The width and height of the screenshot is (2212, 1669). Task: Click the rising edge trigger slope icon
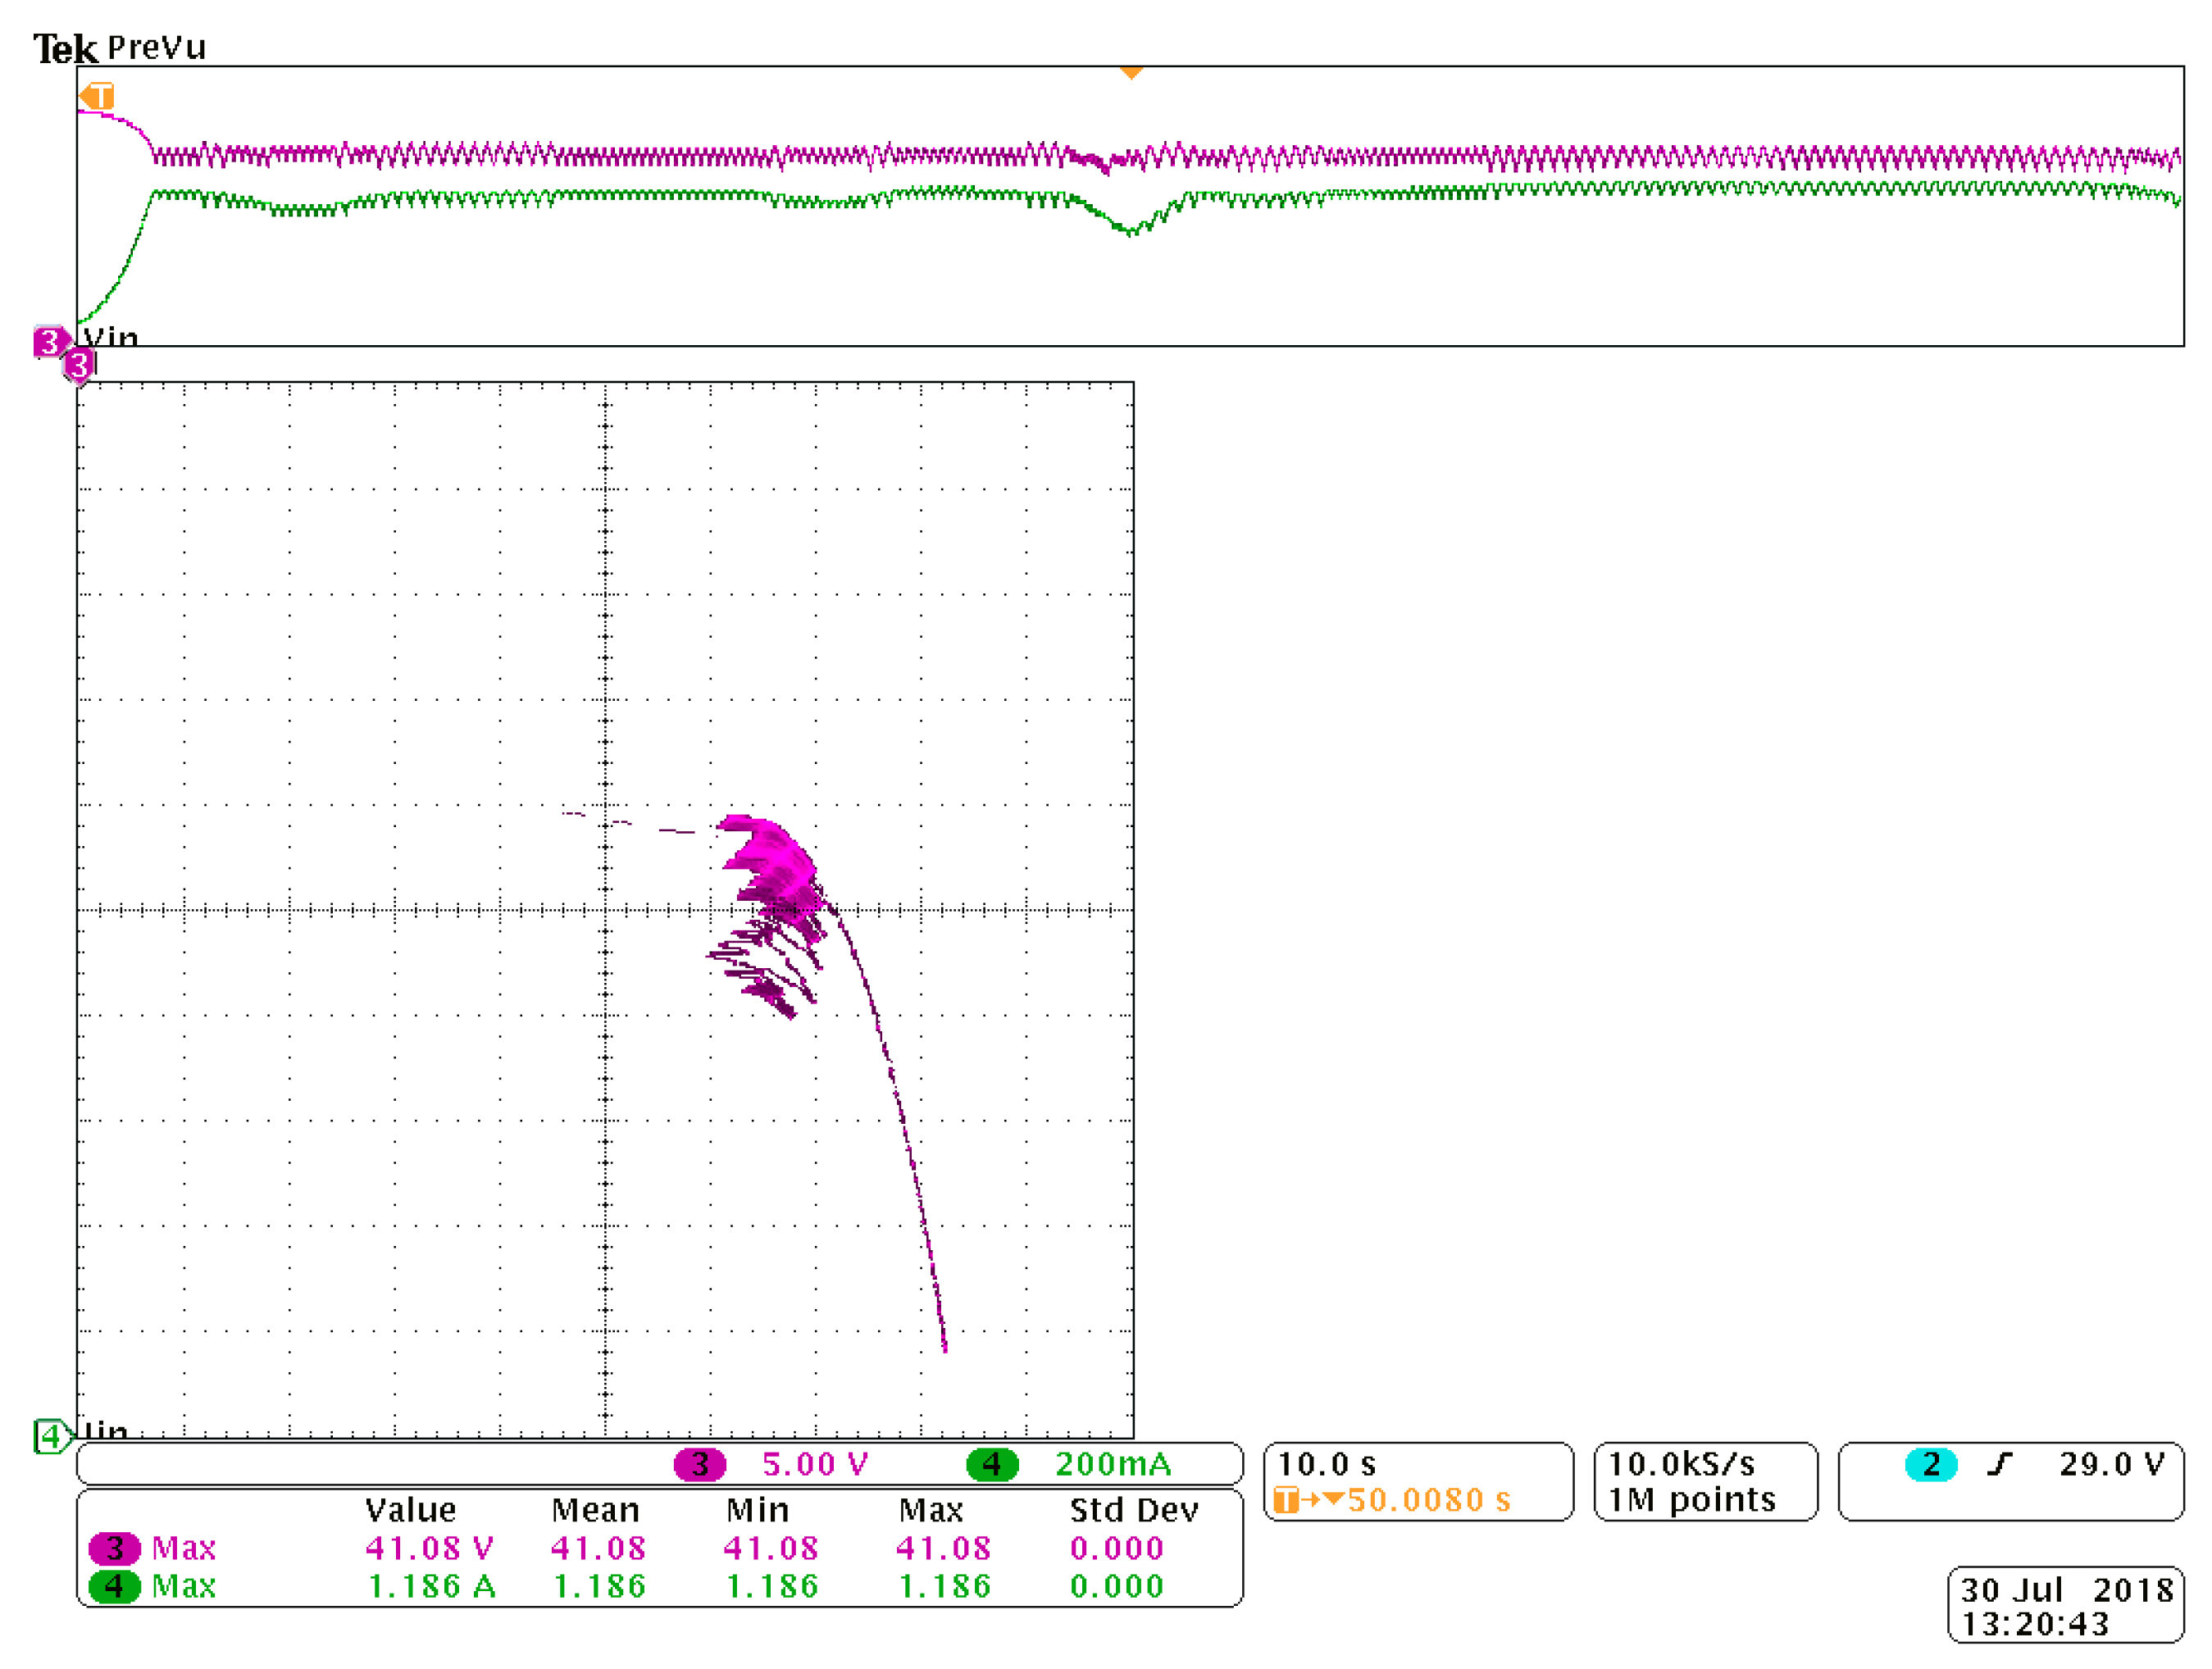1999,1465
